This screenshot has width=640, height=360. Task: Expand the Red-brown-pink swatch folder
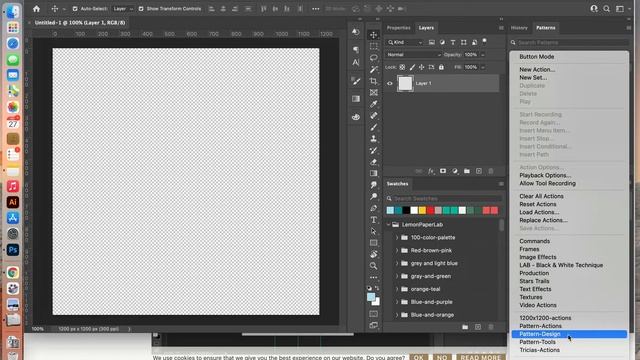(397, 251)
